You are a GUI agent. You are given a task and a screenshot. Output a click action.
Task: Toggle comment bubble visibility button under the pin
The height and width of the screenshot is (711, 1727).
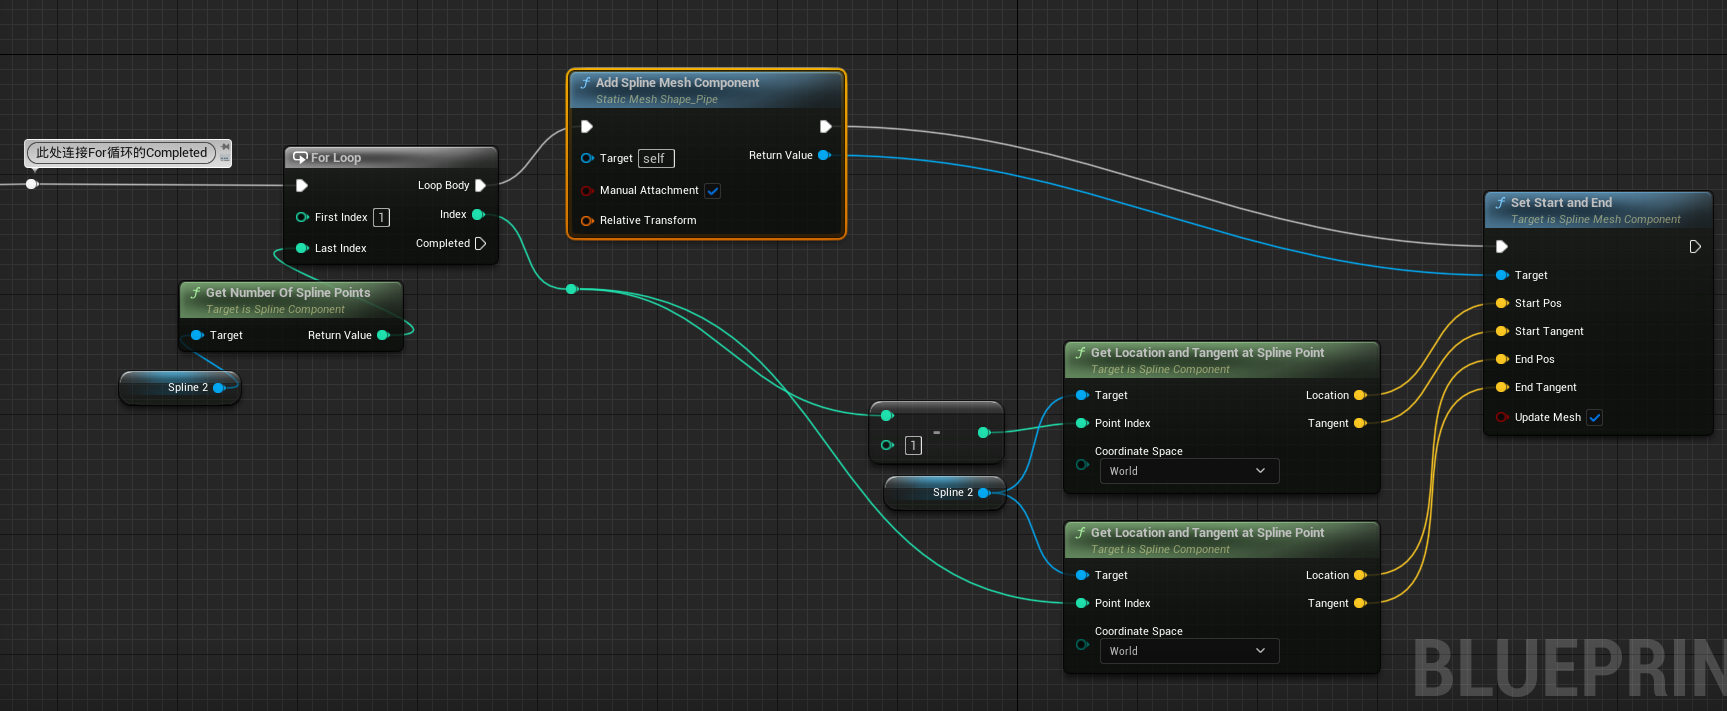226,159
